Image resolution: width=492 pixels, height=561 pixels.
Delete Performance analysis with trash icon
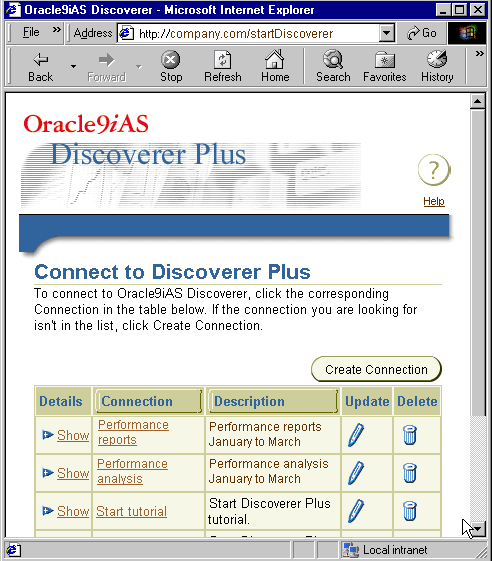click(x=410, y=473)
